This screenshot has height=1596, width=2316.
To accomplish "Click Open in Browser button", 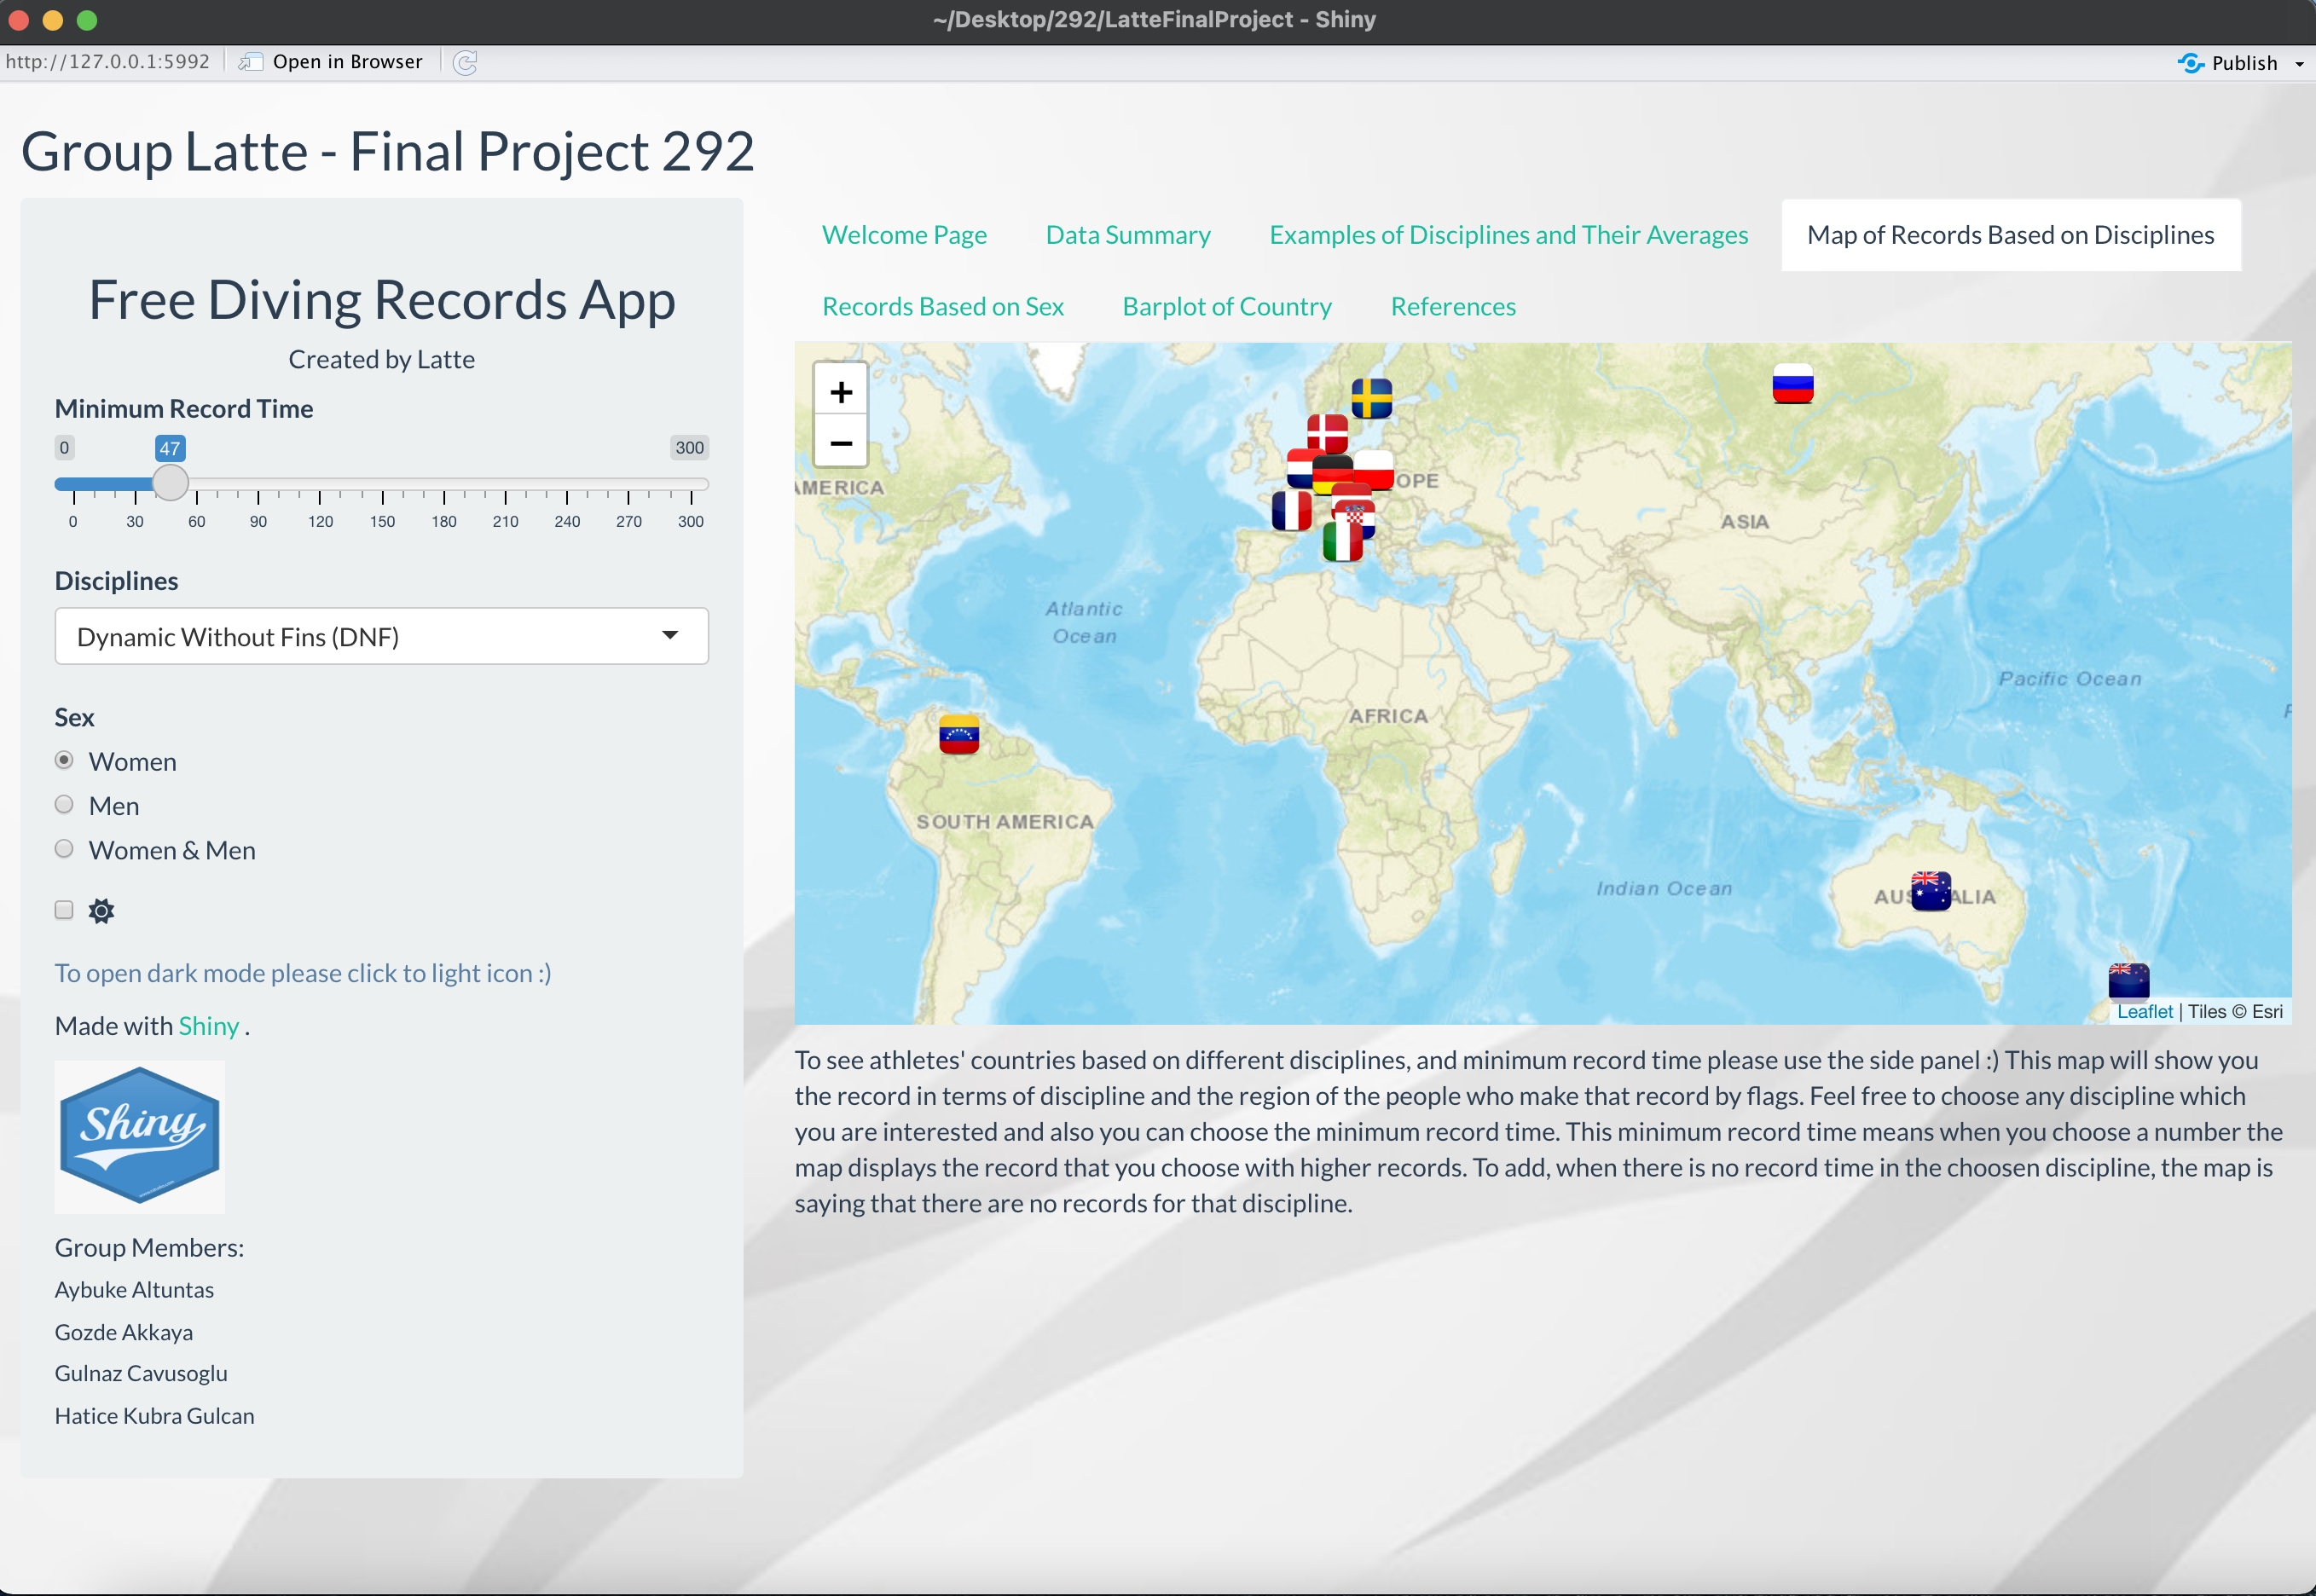I will click(331, 62).
